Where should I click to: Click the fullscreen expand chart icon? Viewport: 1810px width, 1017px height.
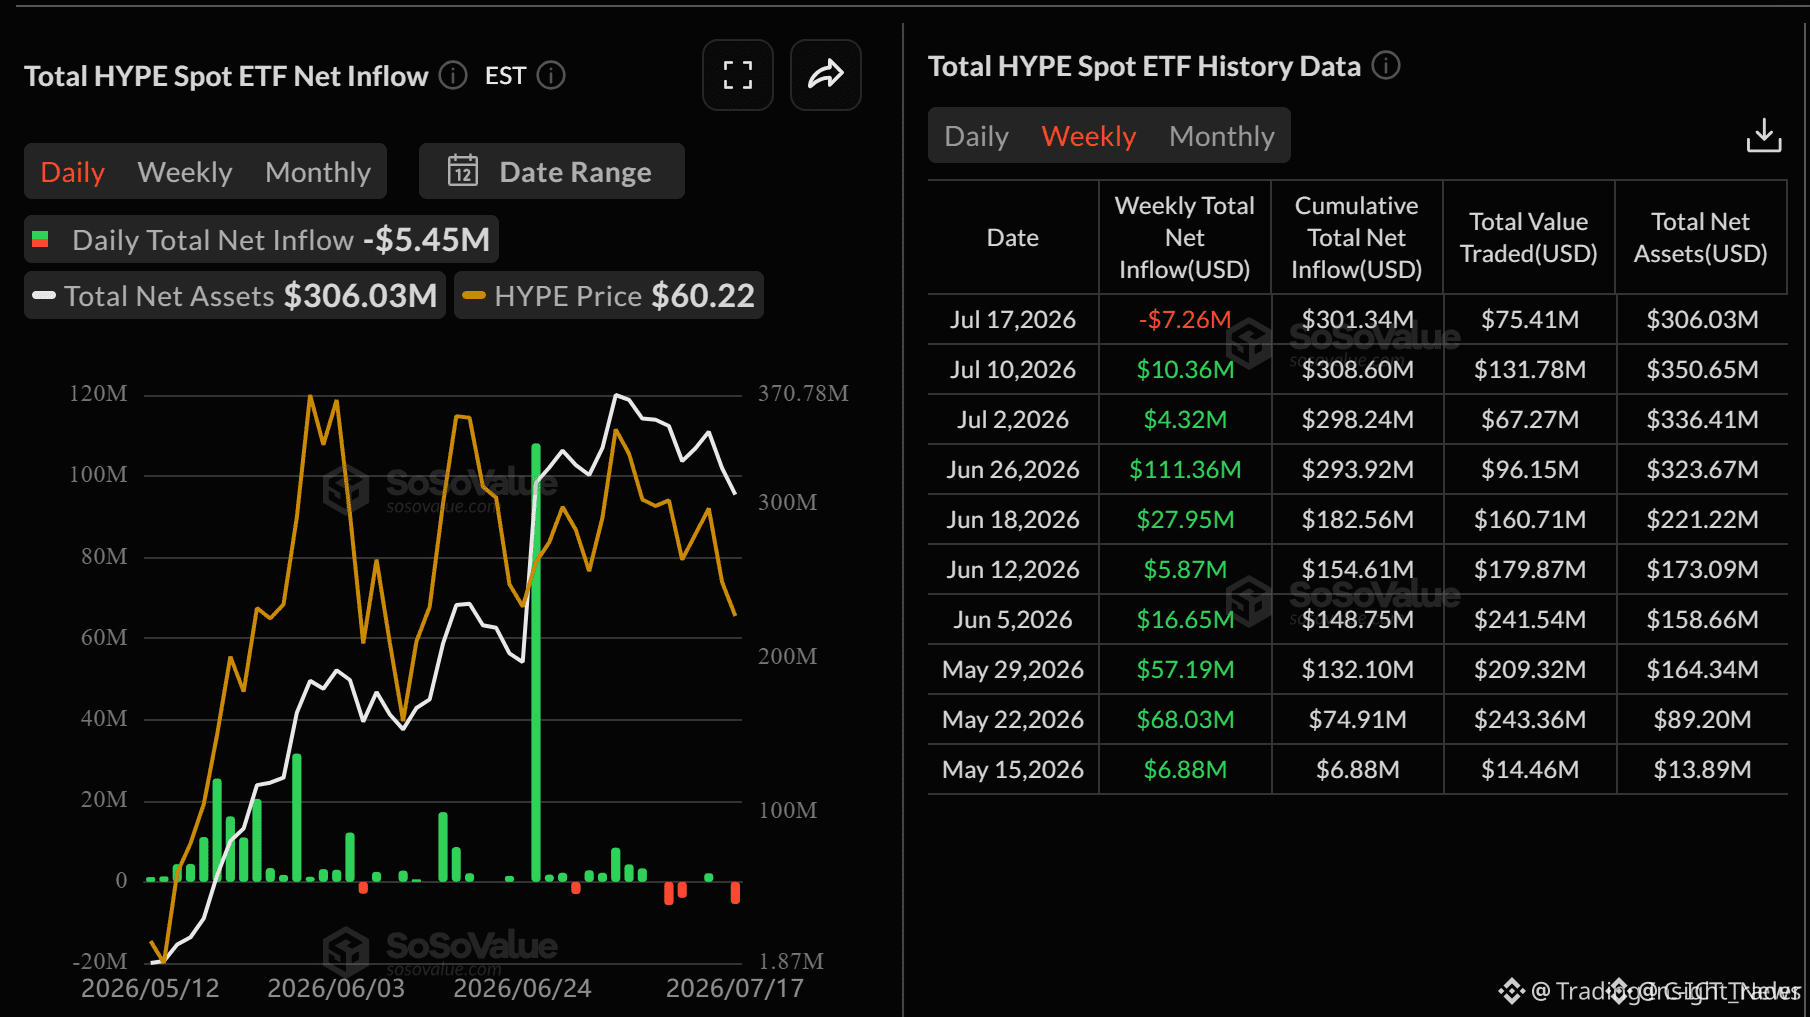(738, 75)
